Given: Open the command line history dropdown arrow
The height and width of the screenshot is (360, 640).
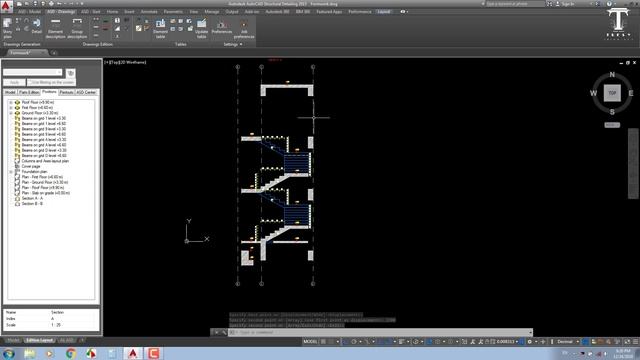Looking at the screenshot, I should (531, 332).
